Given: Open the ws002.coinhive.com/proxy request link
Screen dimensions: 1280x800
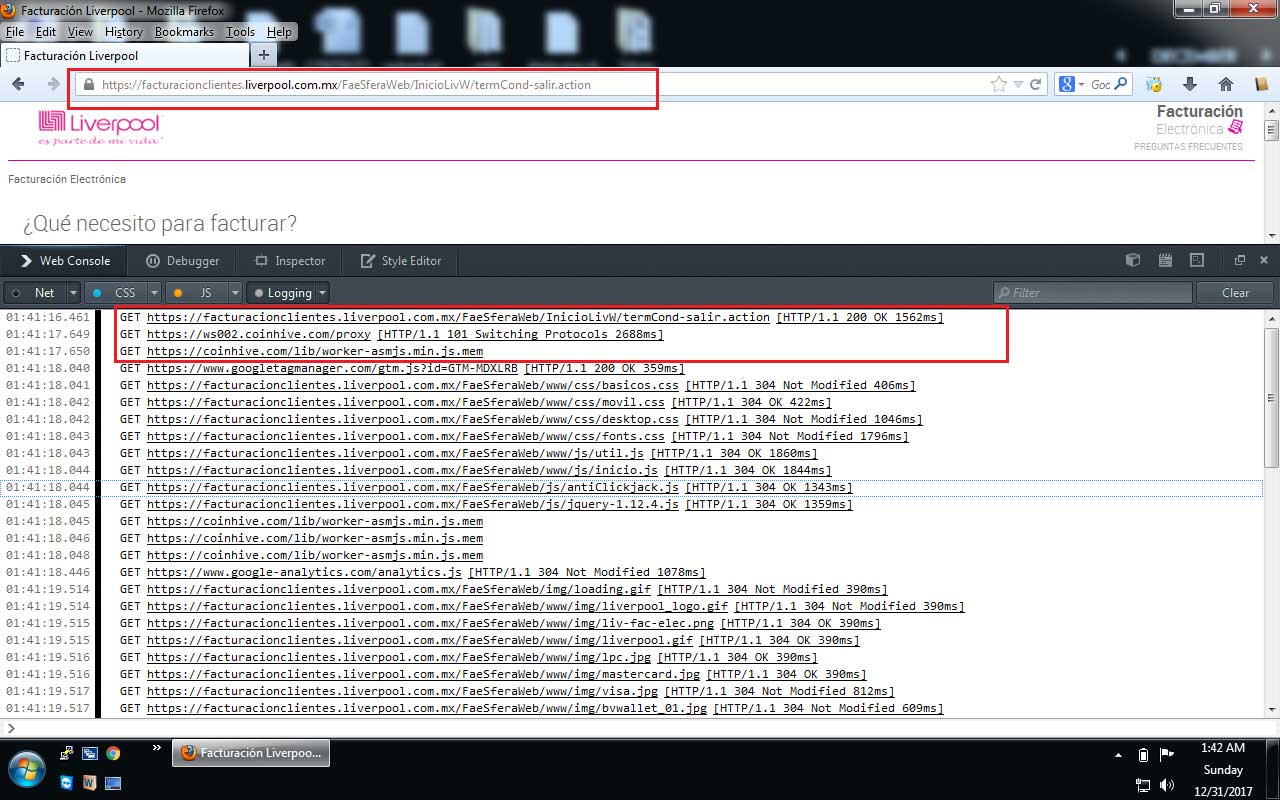Looking at the screenshot, I should tap(258, 334).
